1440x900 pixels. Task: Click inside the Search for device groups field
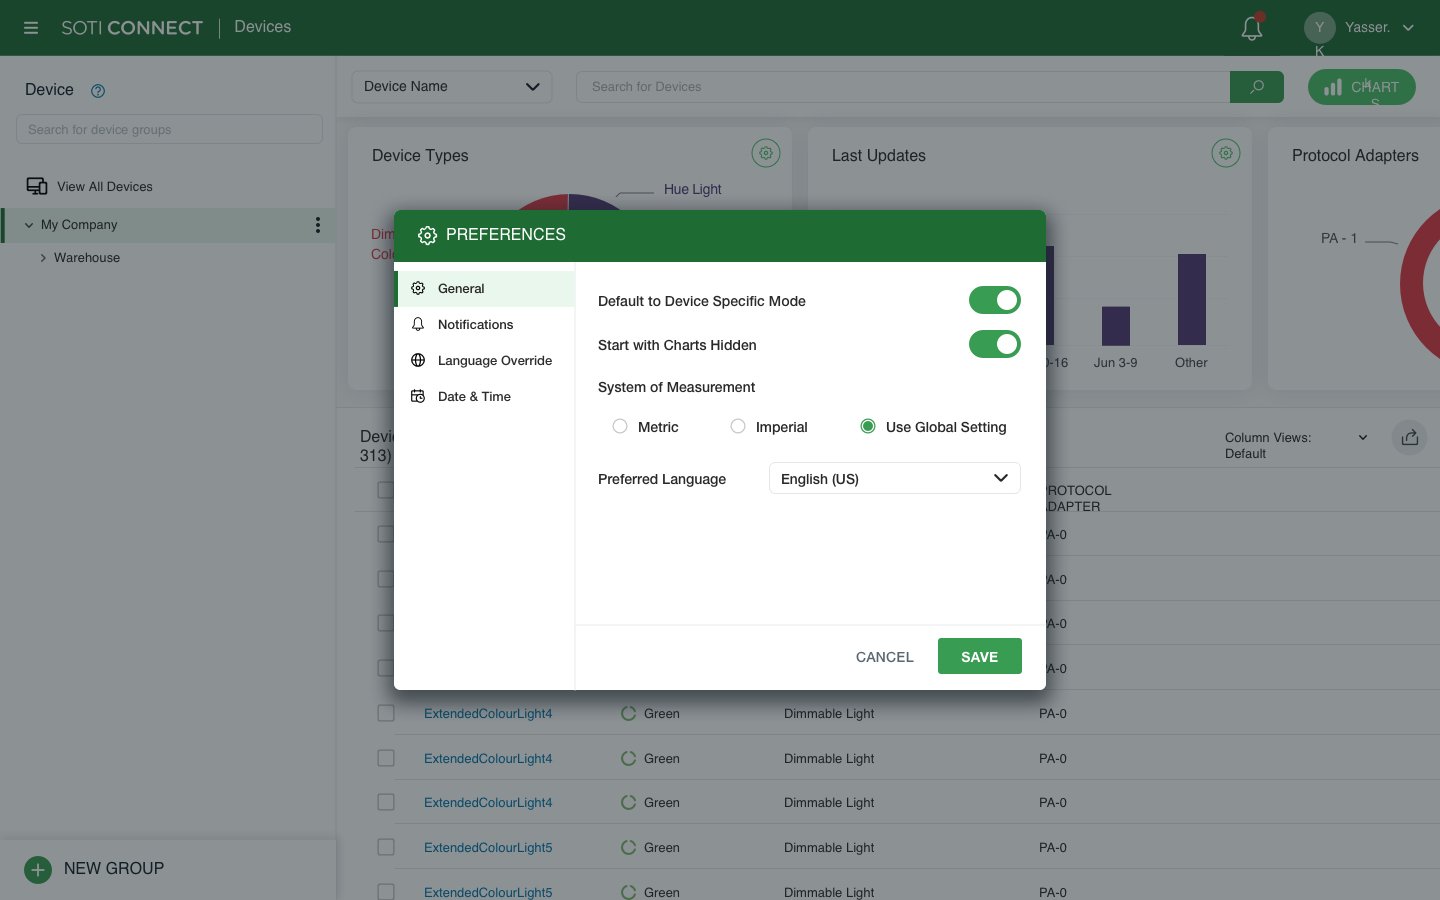click(x=169, y=129)
